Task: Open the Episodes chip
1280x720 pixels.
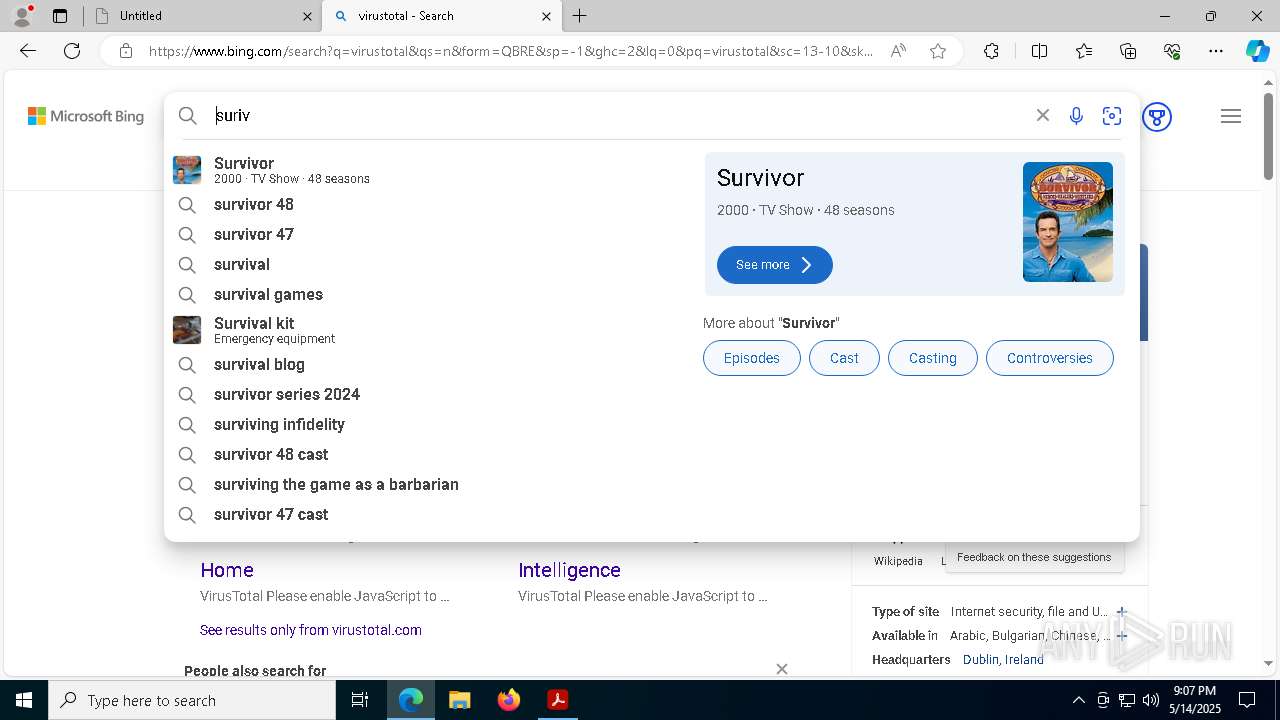Action: tap(751, 358)
